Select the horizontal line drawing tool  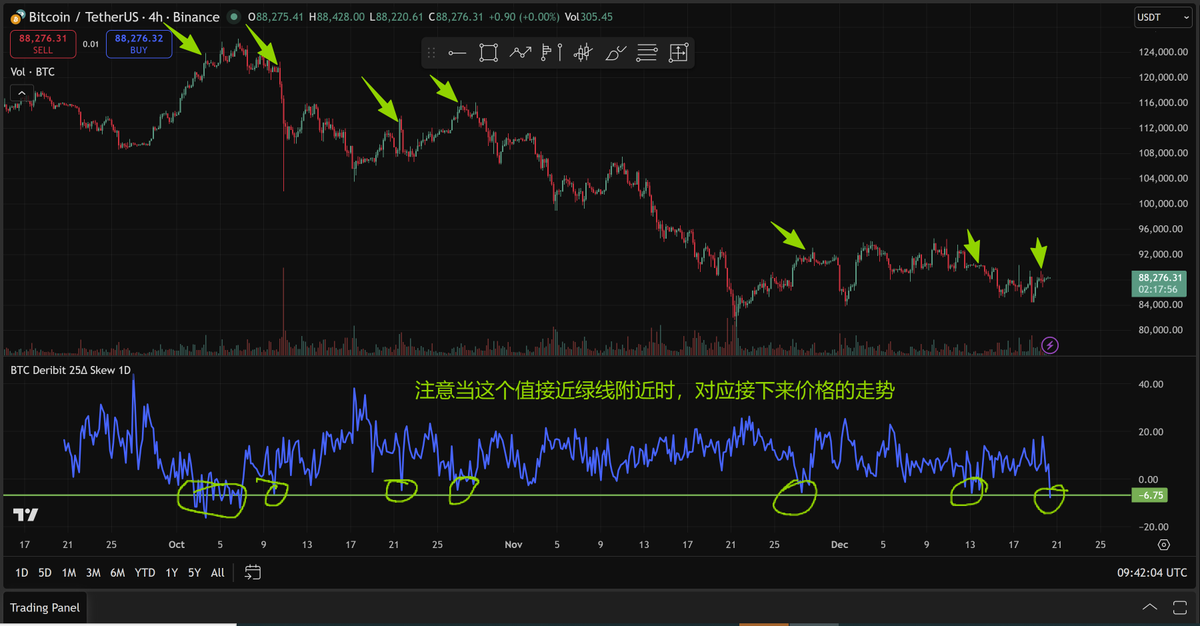coord(458,53)
